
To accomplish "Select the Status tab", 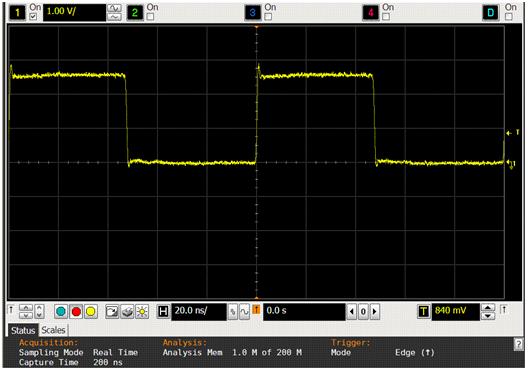I will pos(23,330).
